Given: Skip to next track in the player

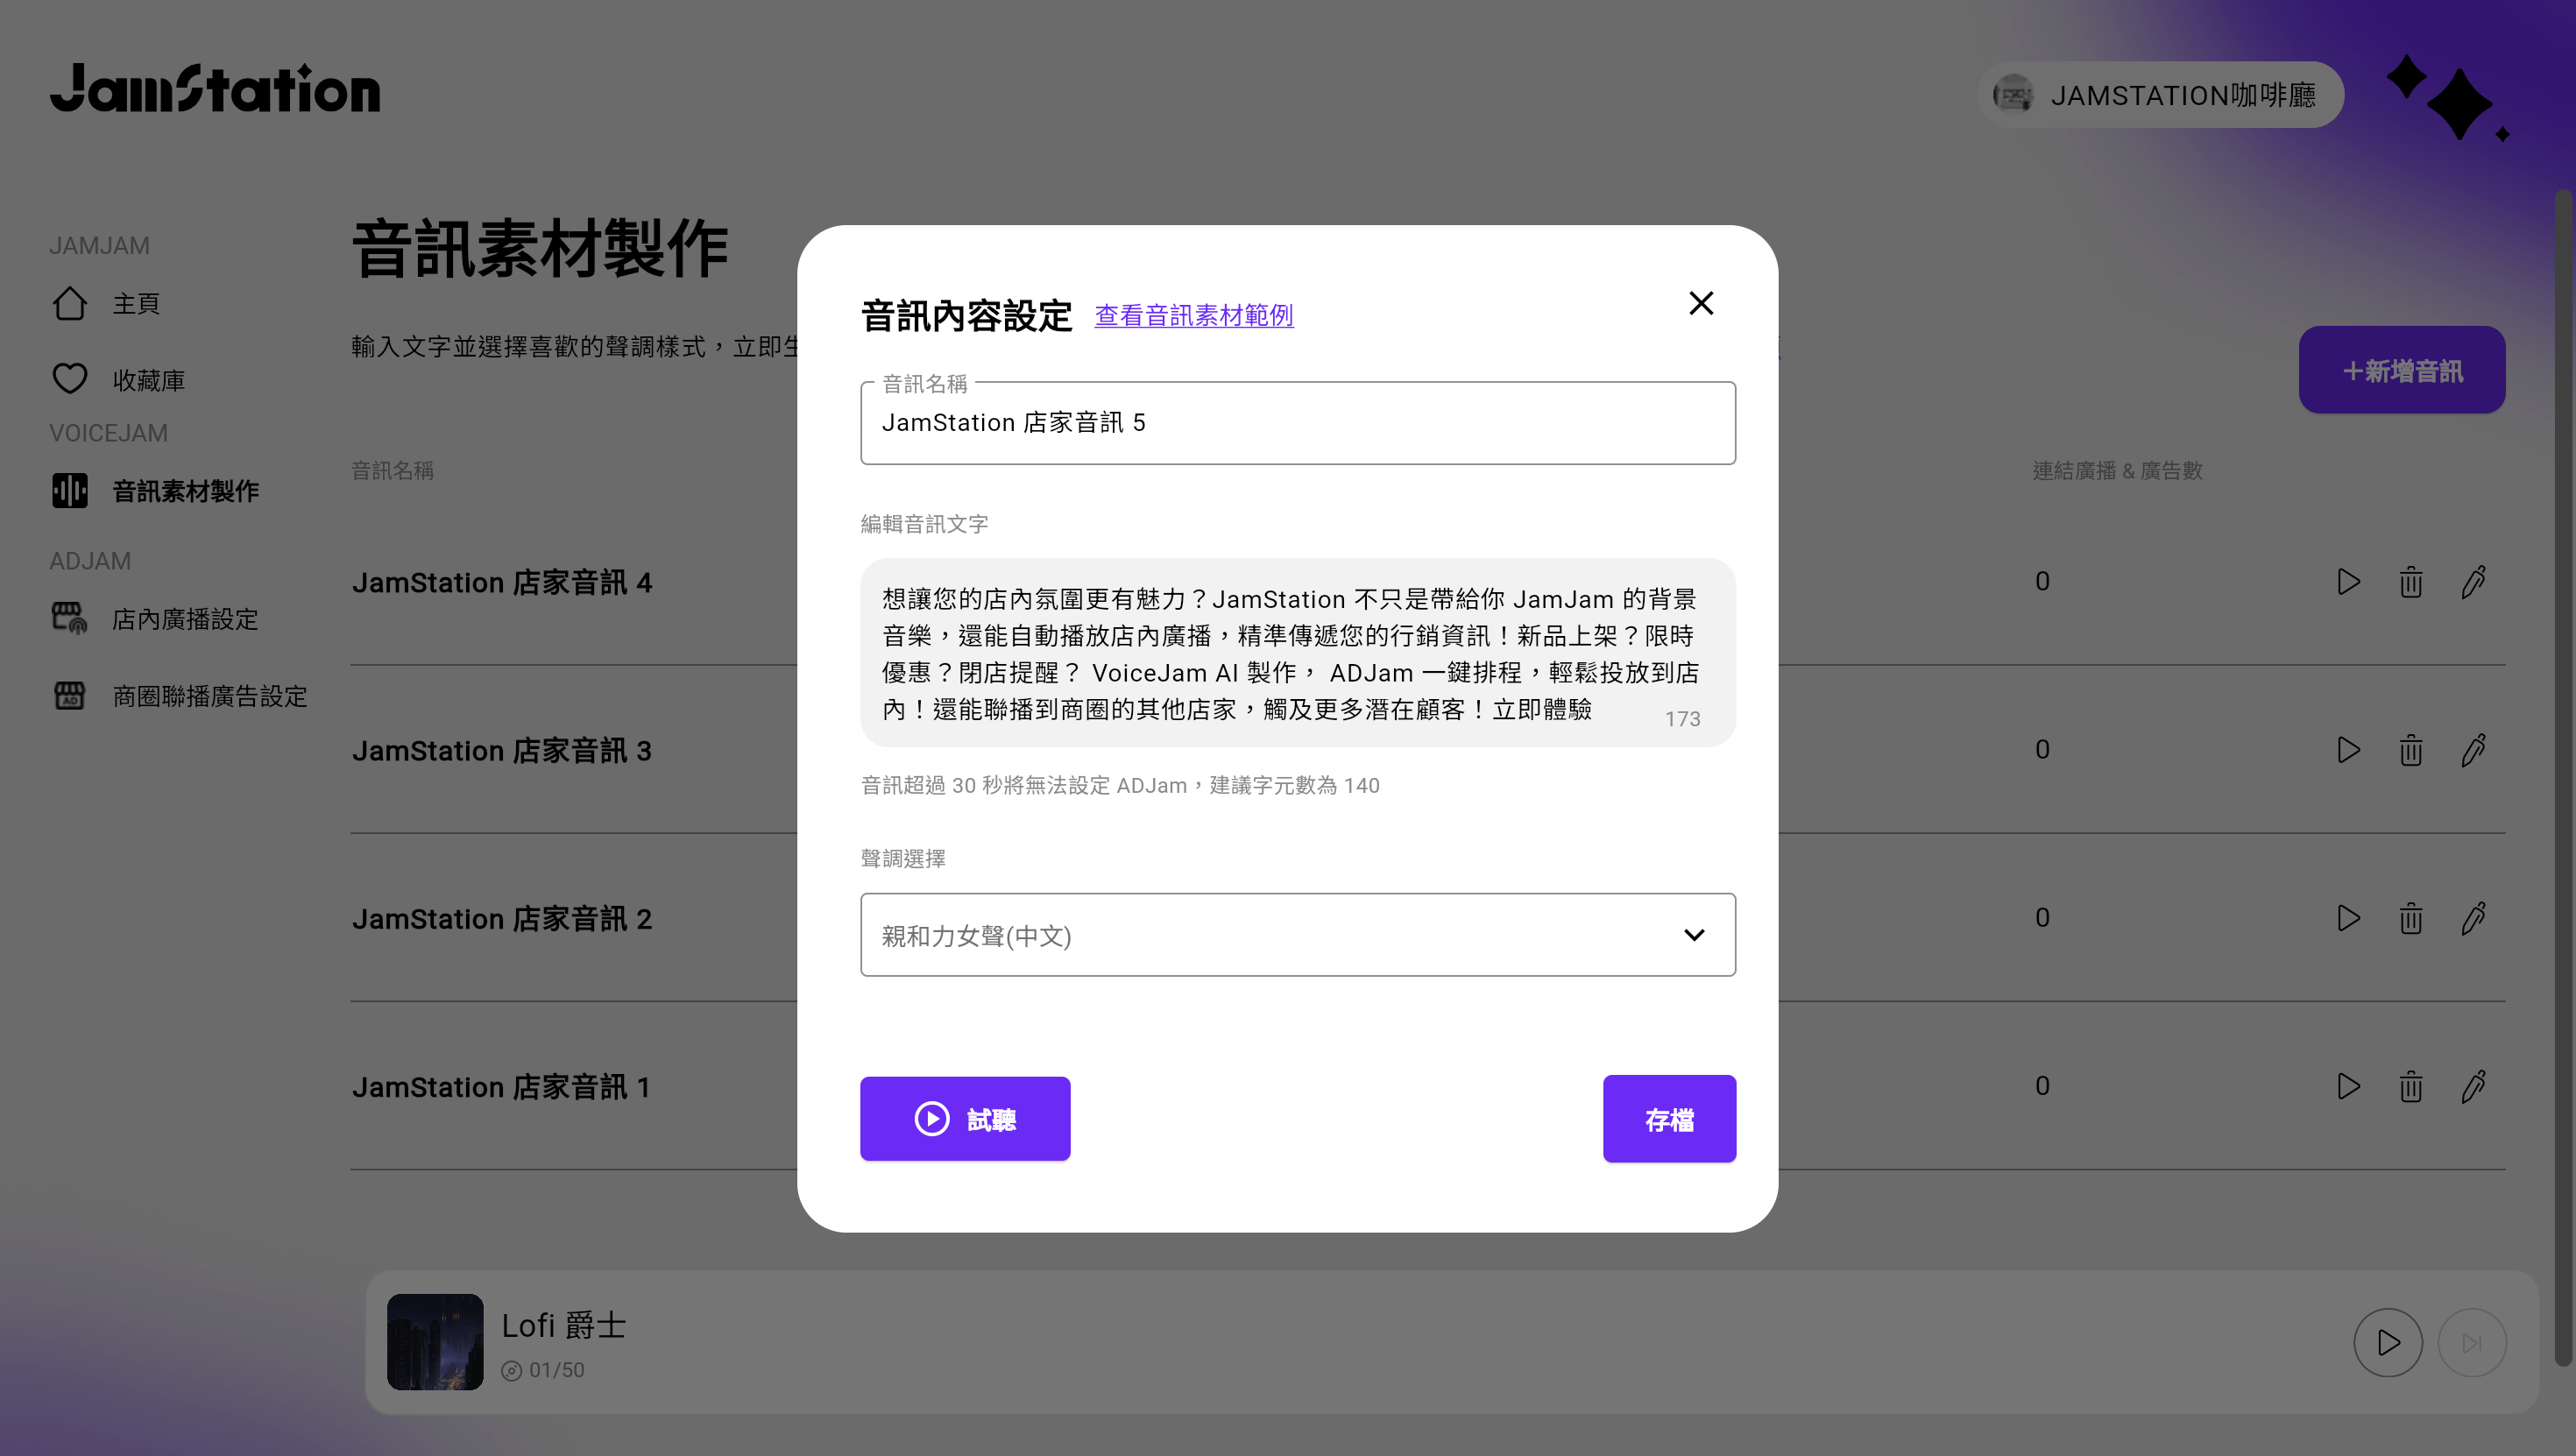Looking at the screenshot, I should [2472, 1343].
